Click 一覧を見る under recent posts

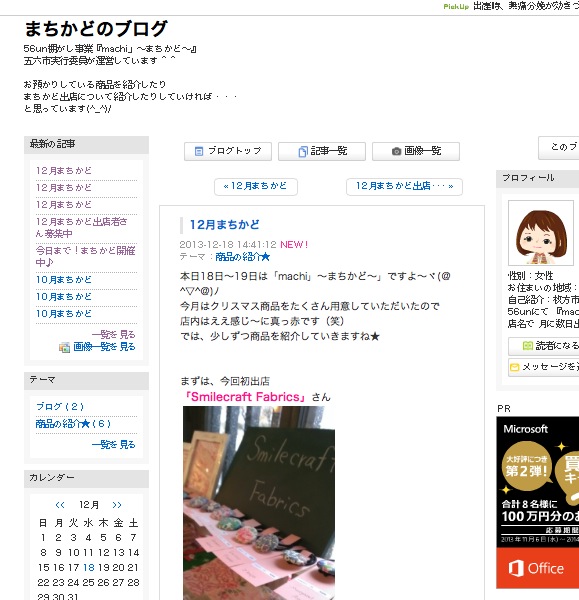tap(114, 334)
